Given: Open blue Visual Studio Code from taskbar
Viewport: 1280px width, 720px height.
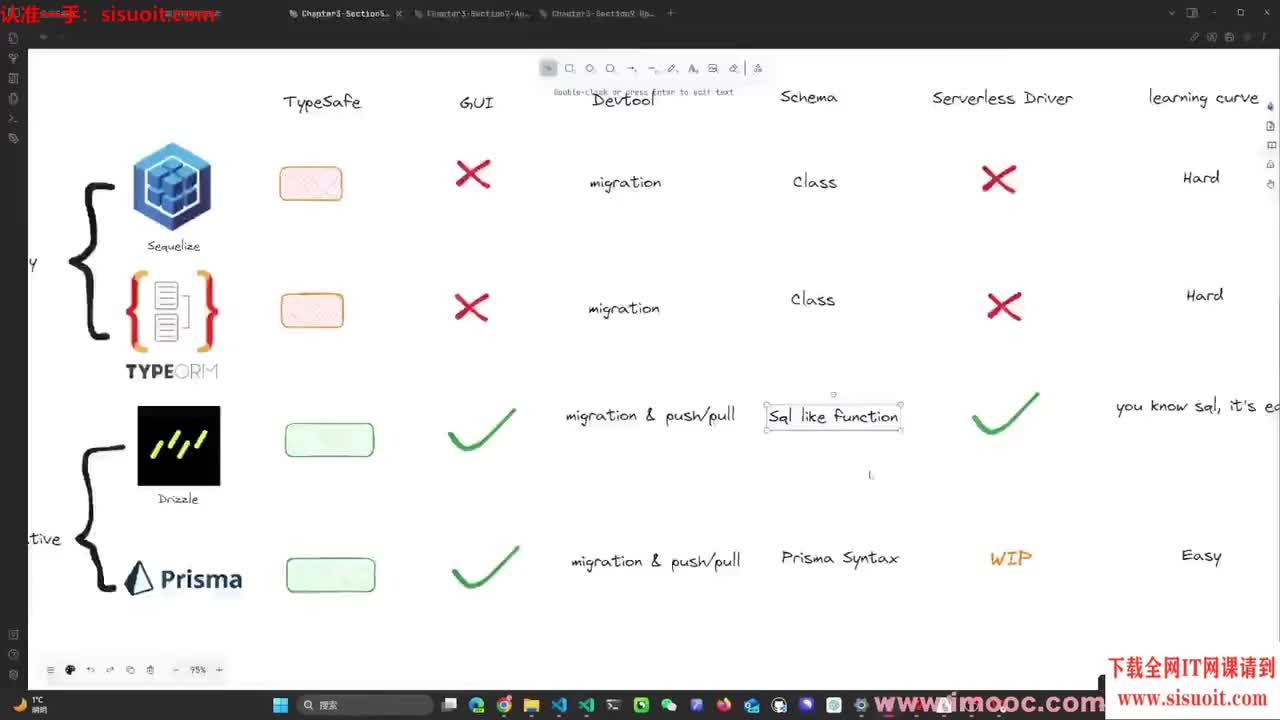Looking at the screenshot, I should [x=559, y=705].
